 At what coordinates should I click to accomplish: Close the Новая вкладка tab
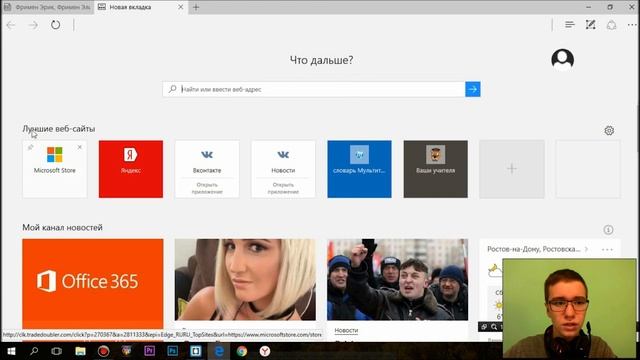coord(181,7)
